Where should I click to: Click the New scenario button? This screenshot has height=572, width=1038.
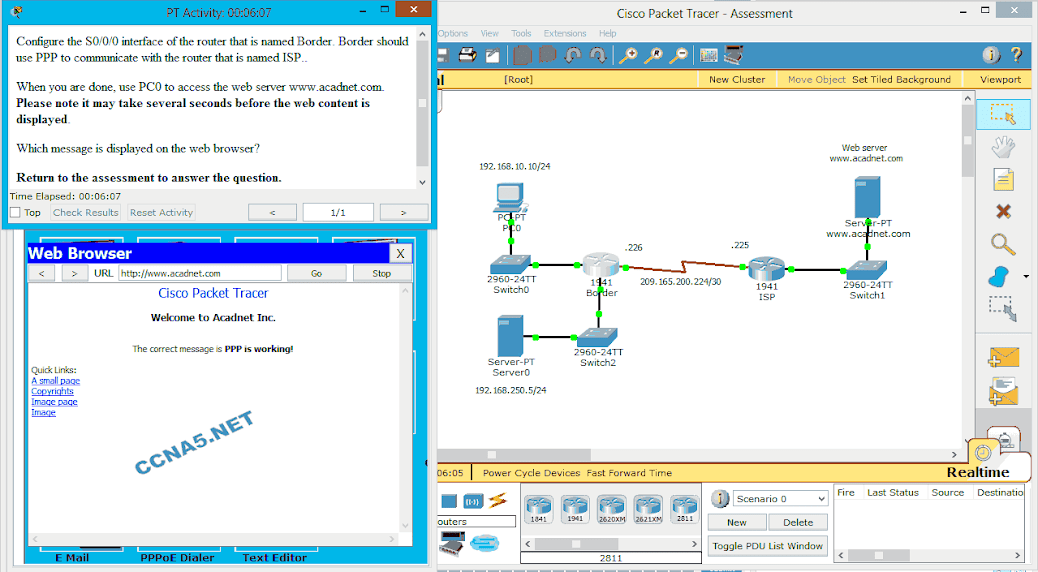pyautogui.click(x=737, y=522)
